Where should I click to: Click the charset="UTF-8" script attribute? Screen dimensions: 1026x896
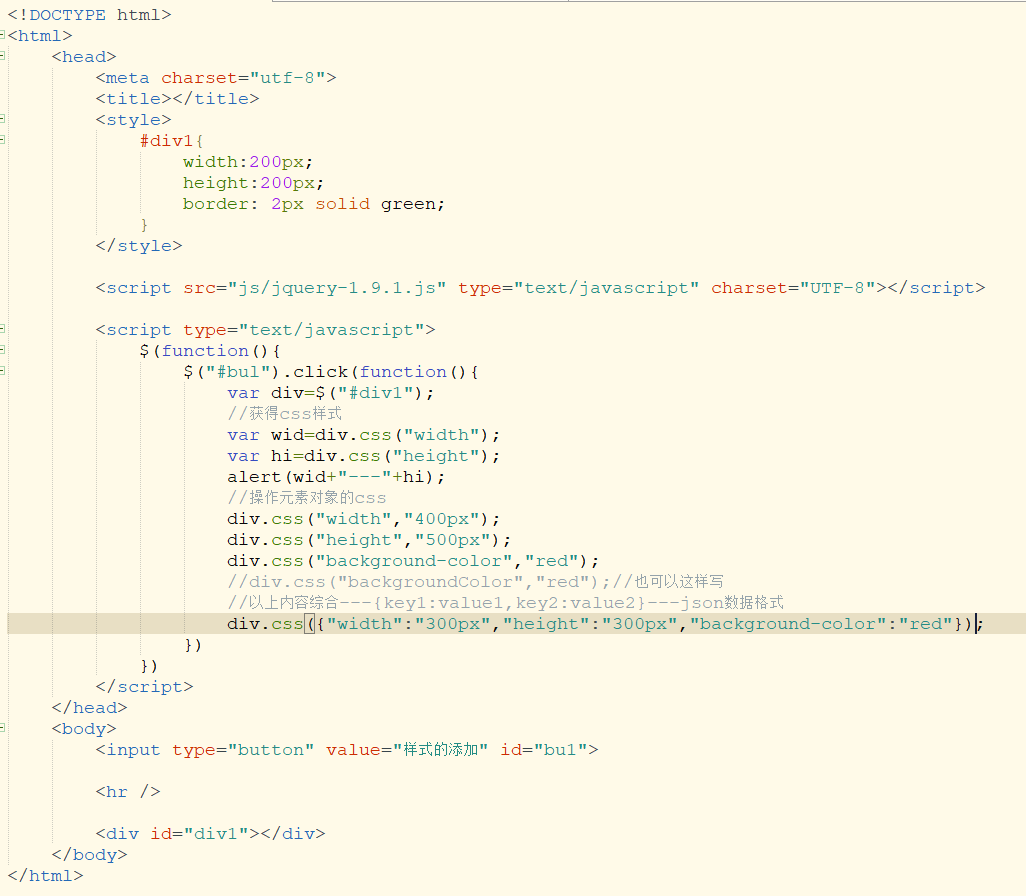pos(793,288)
